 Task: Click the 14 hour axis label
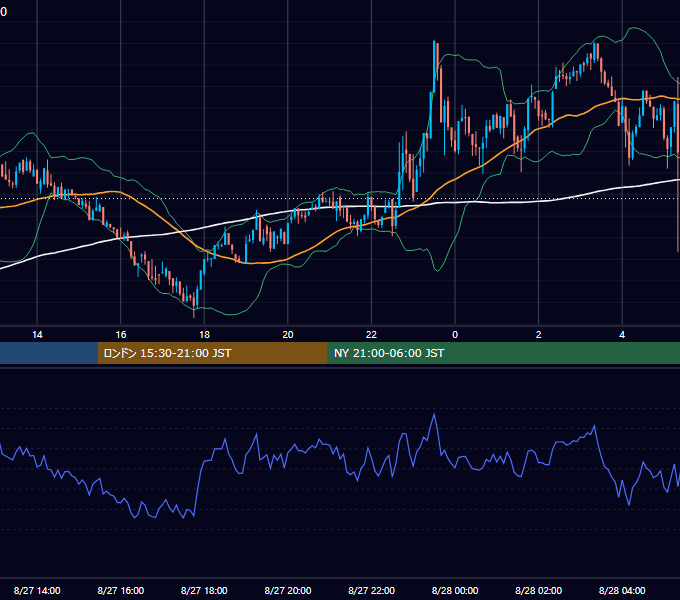[37, 335]
